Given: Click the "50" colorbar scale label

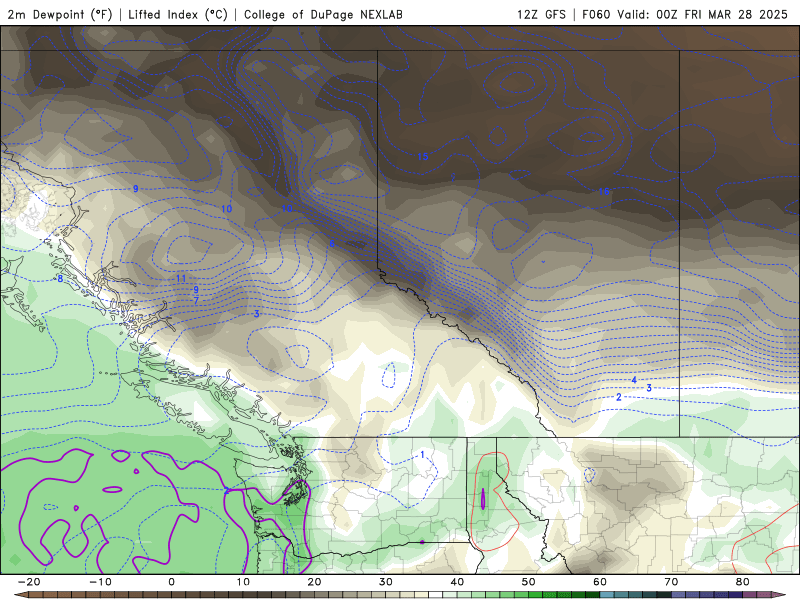Looking at the screenshot, I should (529, 582).
